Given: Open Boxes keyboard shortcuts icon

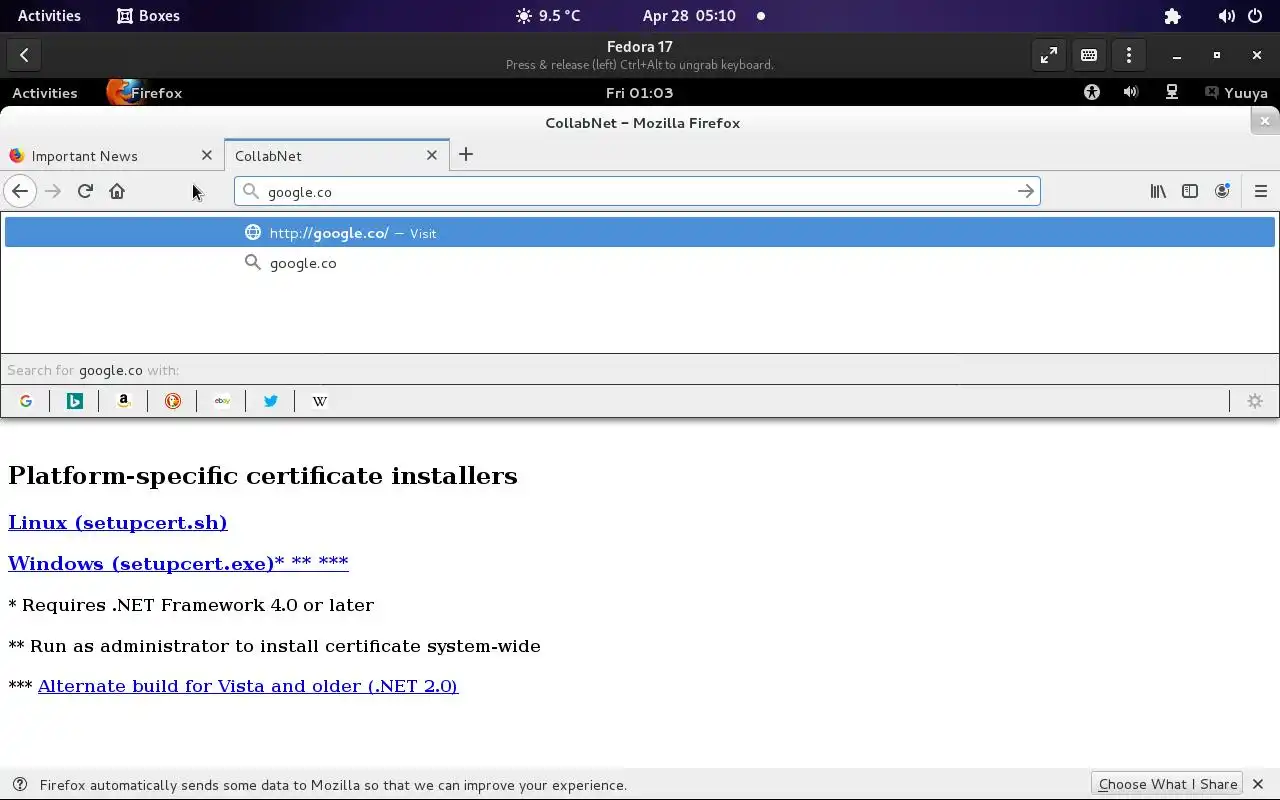Looking at the screenshot, I should click(x=1089, y=55).
